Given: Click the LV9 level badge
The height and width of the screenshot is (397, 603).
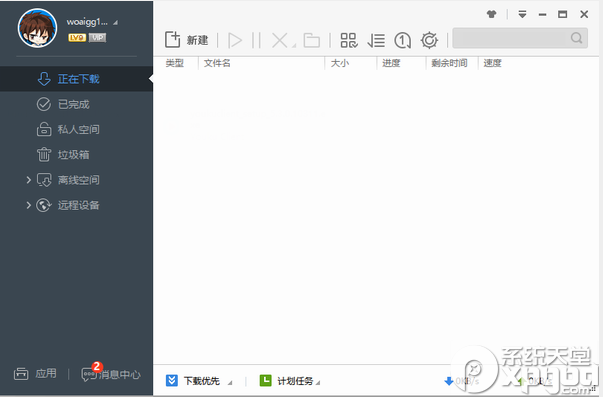Looking at the screenshot, I should tap(77, 38).
